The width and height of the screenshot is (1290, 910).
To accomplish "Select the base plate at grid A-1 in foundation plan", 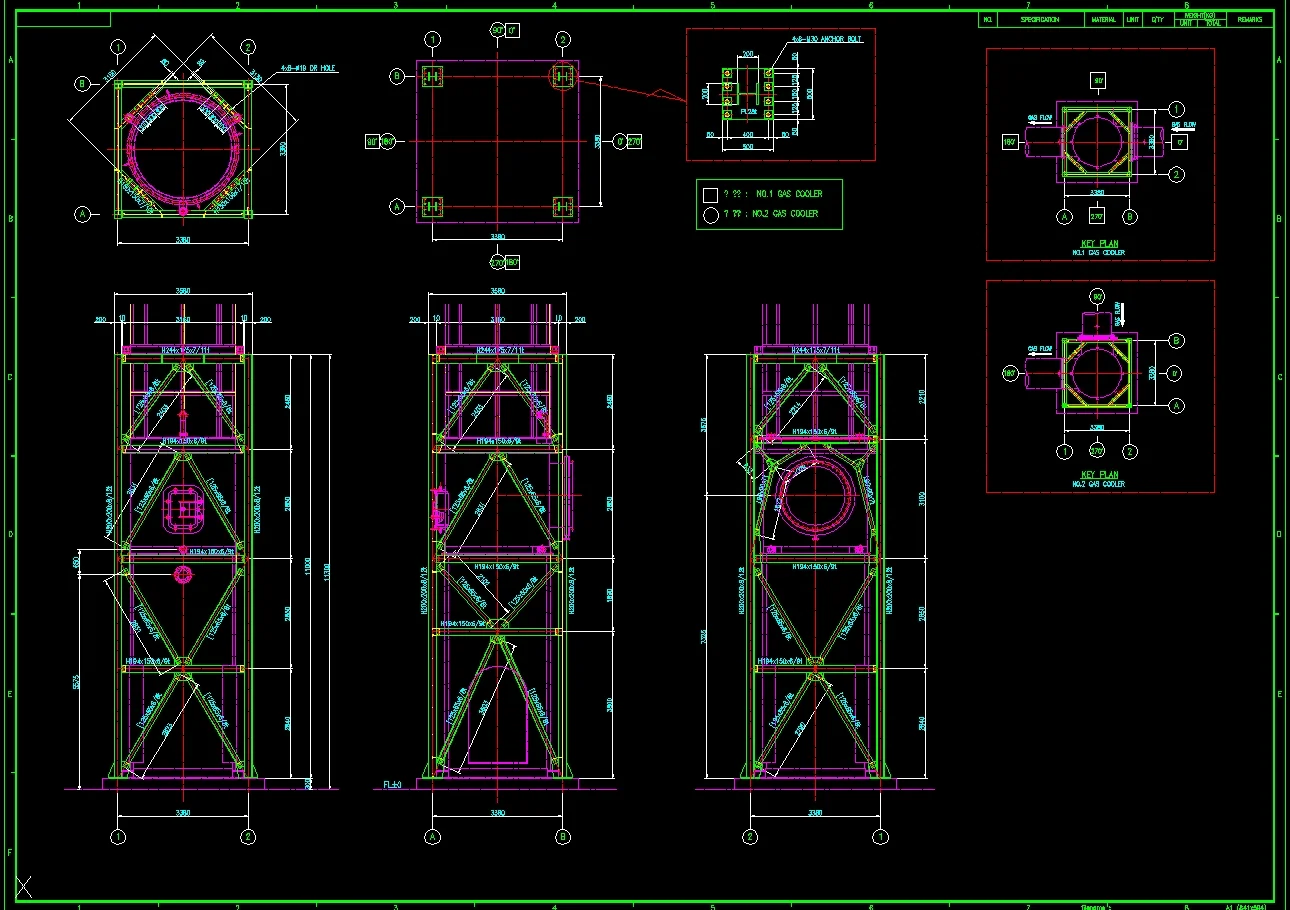I will [432, 207].
